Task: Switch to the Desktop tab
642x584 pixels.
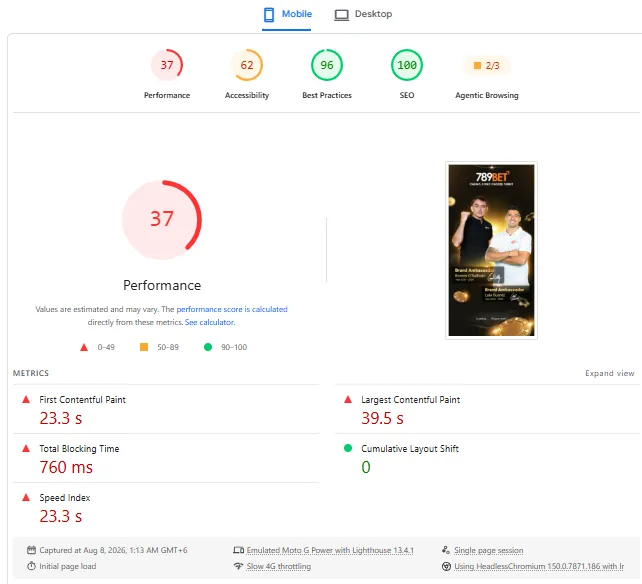Action: coord(363,15)
